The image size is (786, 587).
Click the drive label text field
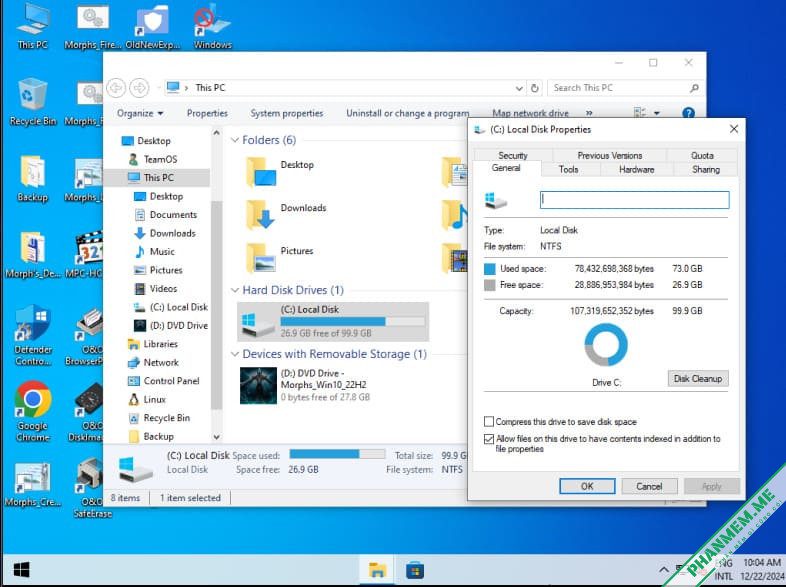pos(635,200)
